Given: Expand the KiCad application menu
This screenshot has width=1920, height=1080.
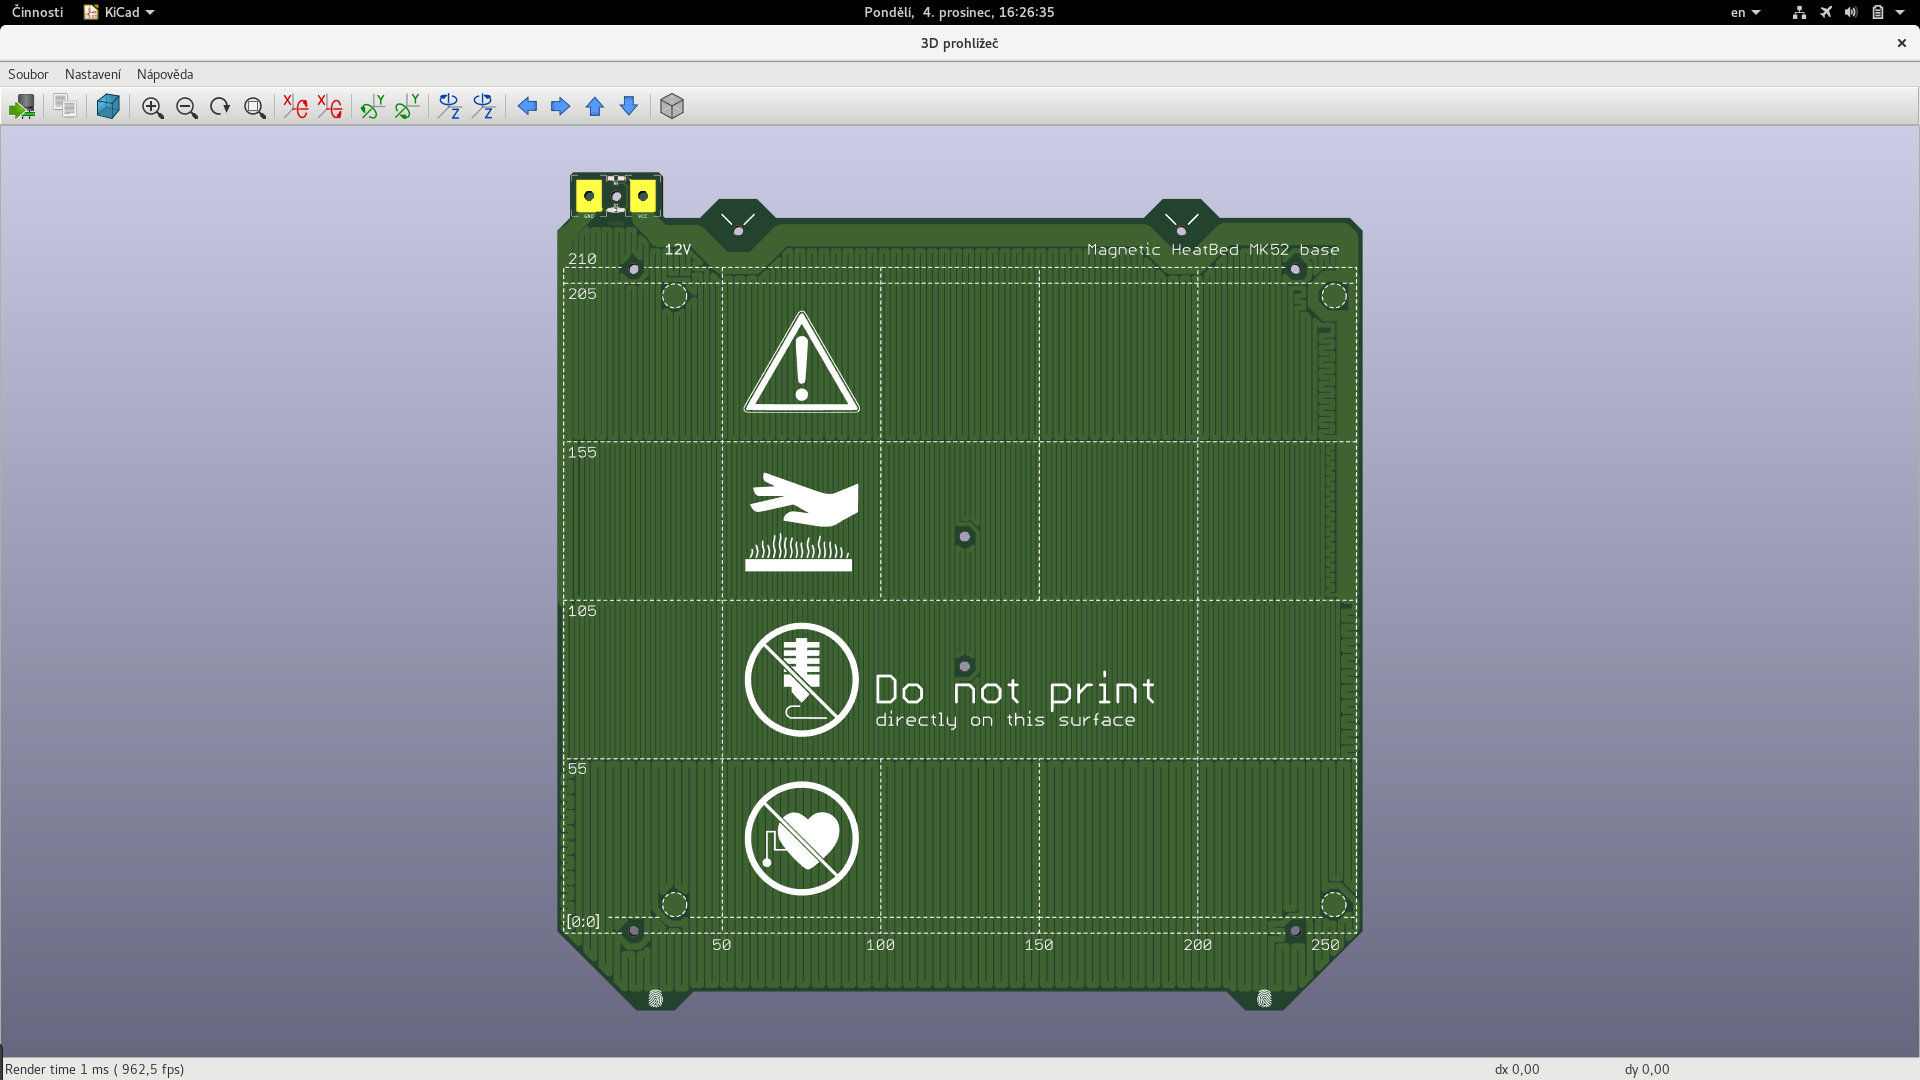Looking at the screenshot, I should pyautogui.click(x=120, y=12).
